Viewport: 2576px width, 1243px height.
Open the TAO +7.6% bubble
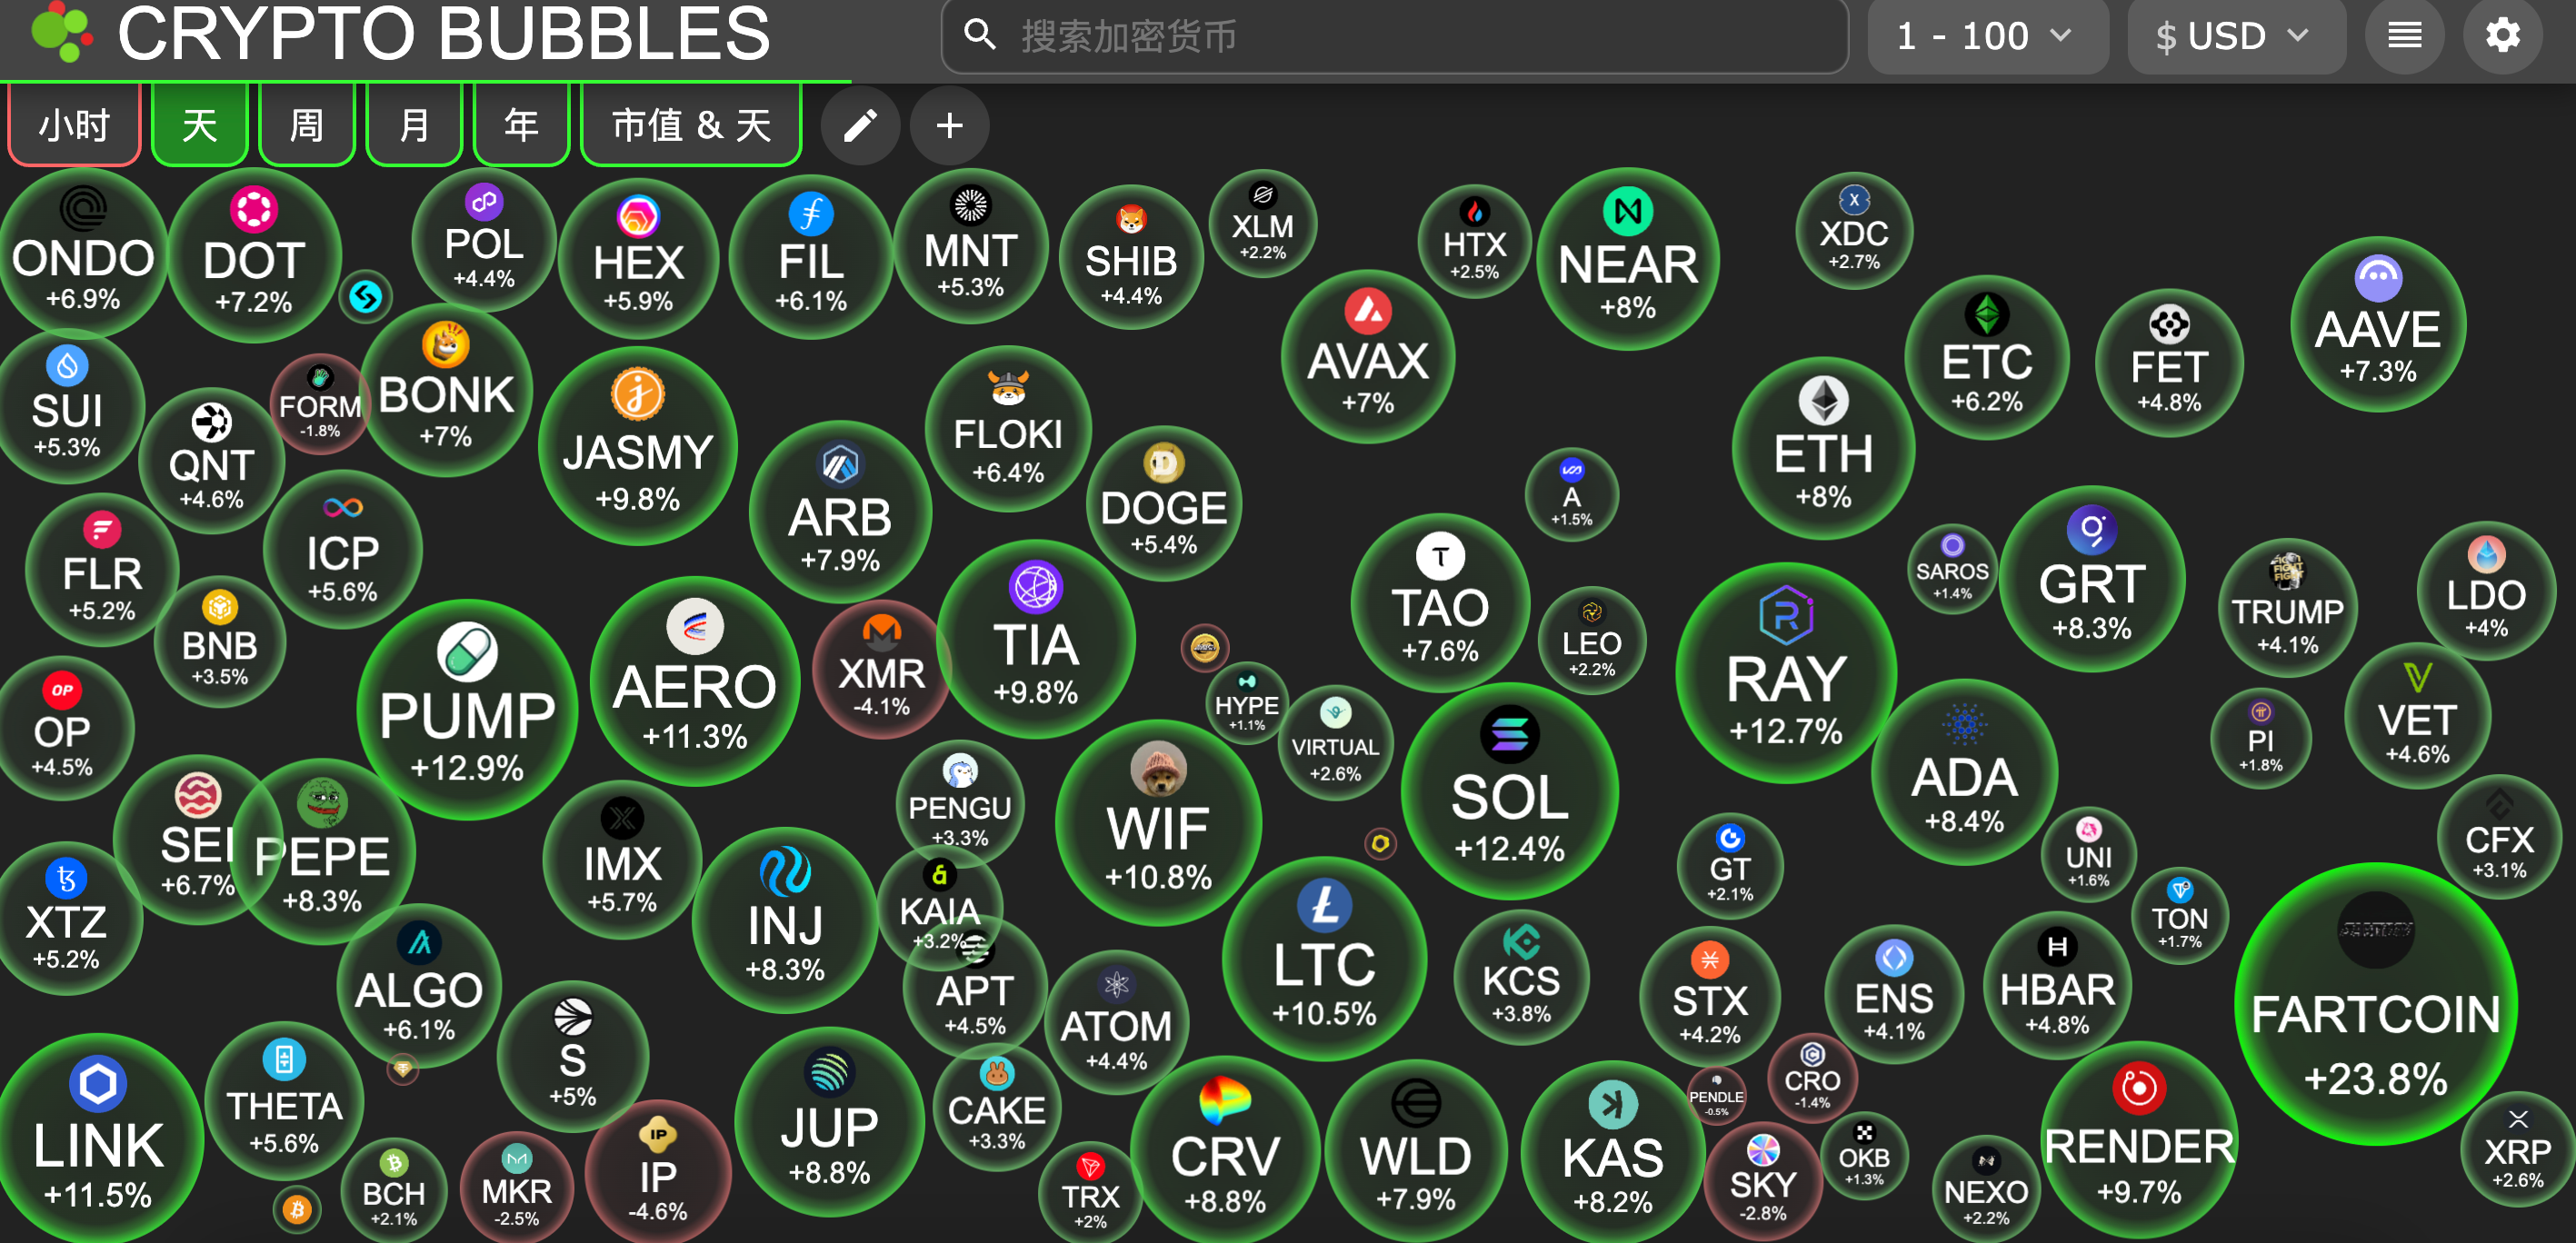[x=1440, y=603]
